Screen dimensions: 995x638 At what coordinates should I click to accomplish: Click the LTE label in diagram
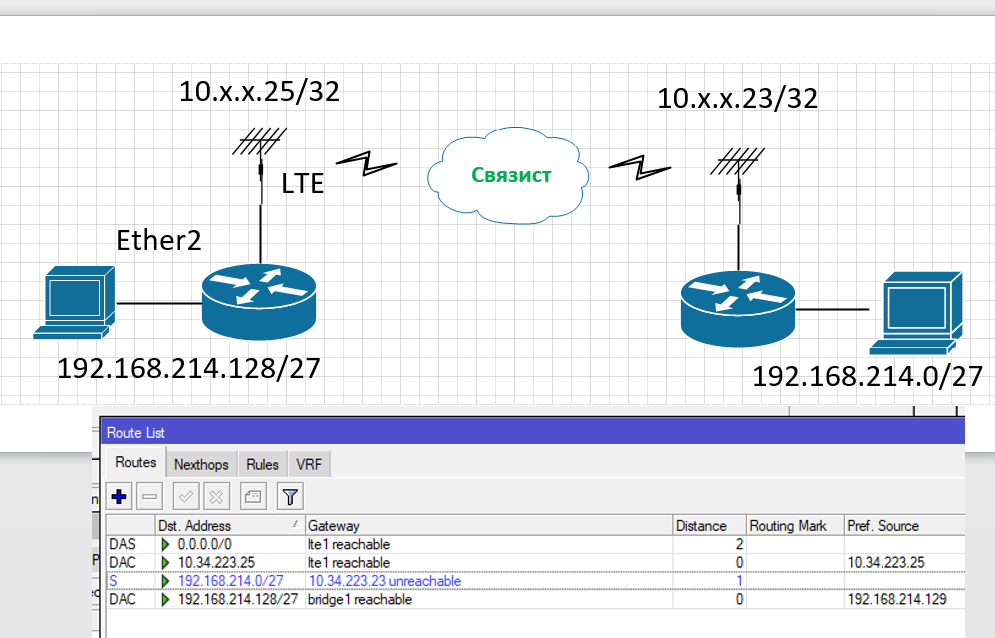[303, 184]
